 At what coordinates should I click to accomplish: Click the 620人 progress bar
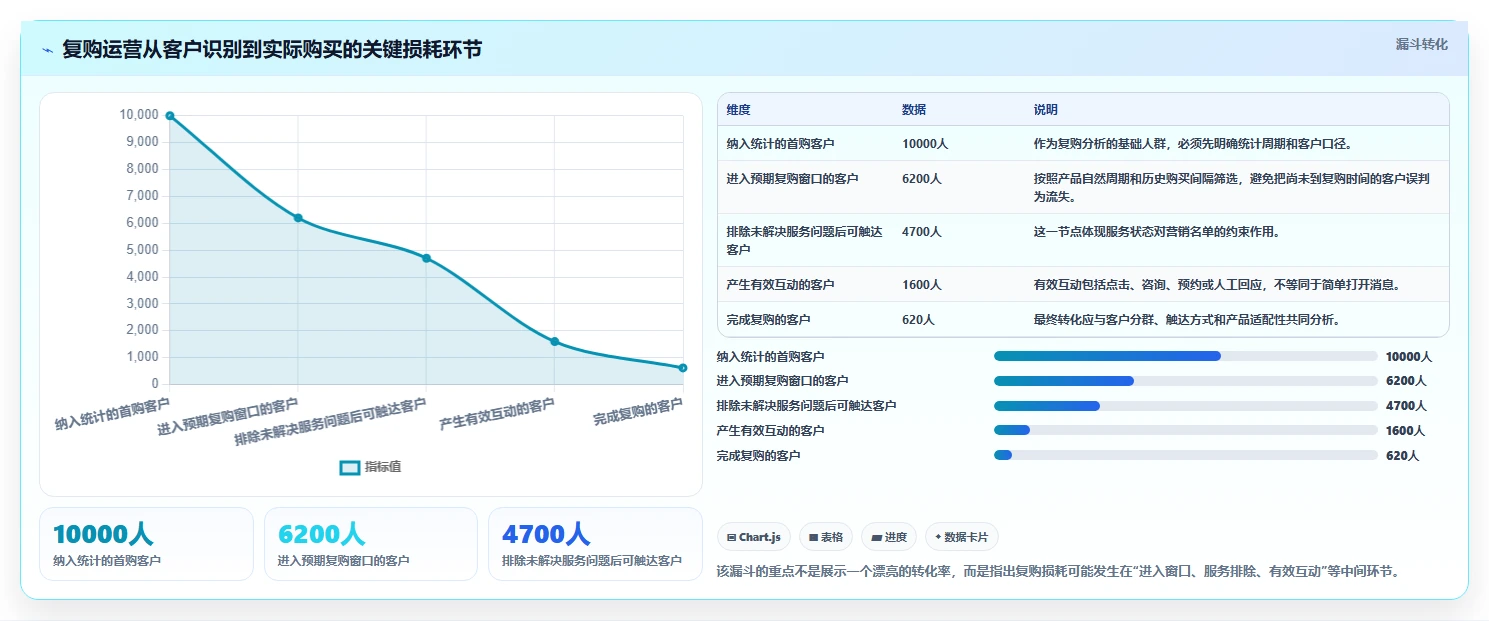point(1186,455)
